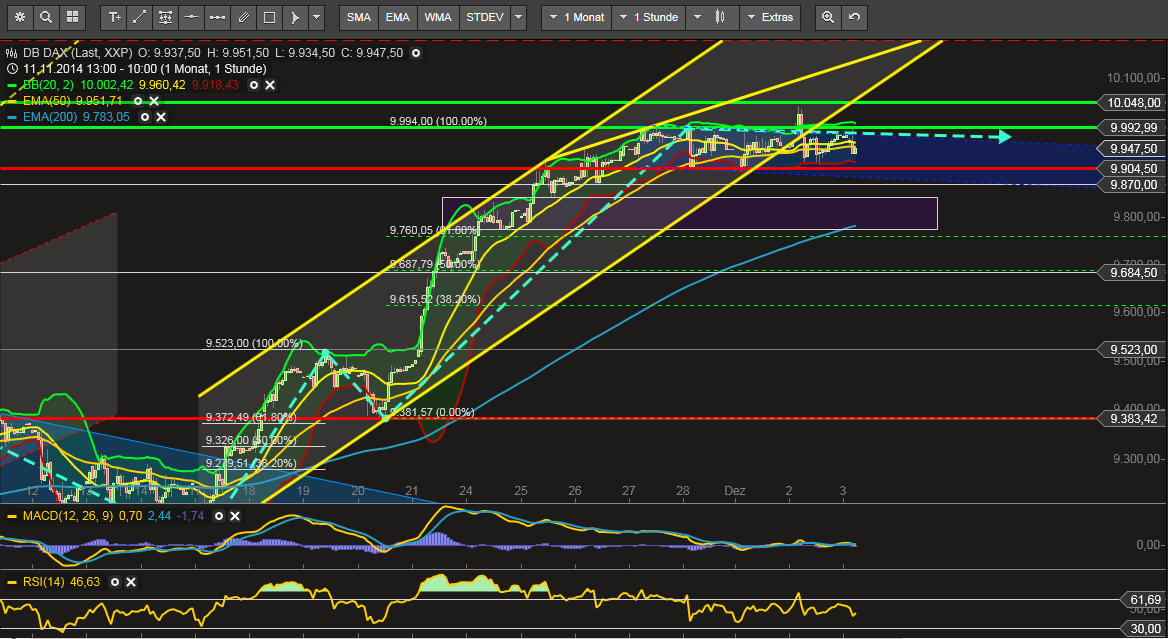The width and height of the screenshot is (1168, 639).
Task: Select the parallel channel drawing tool
Action: [244, 17]
